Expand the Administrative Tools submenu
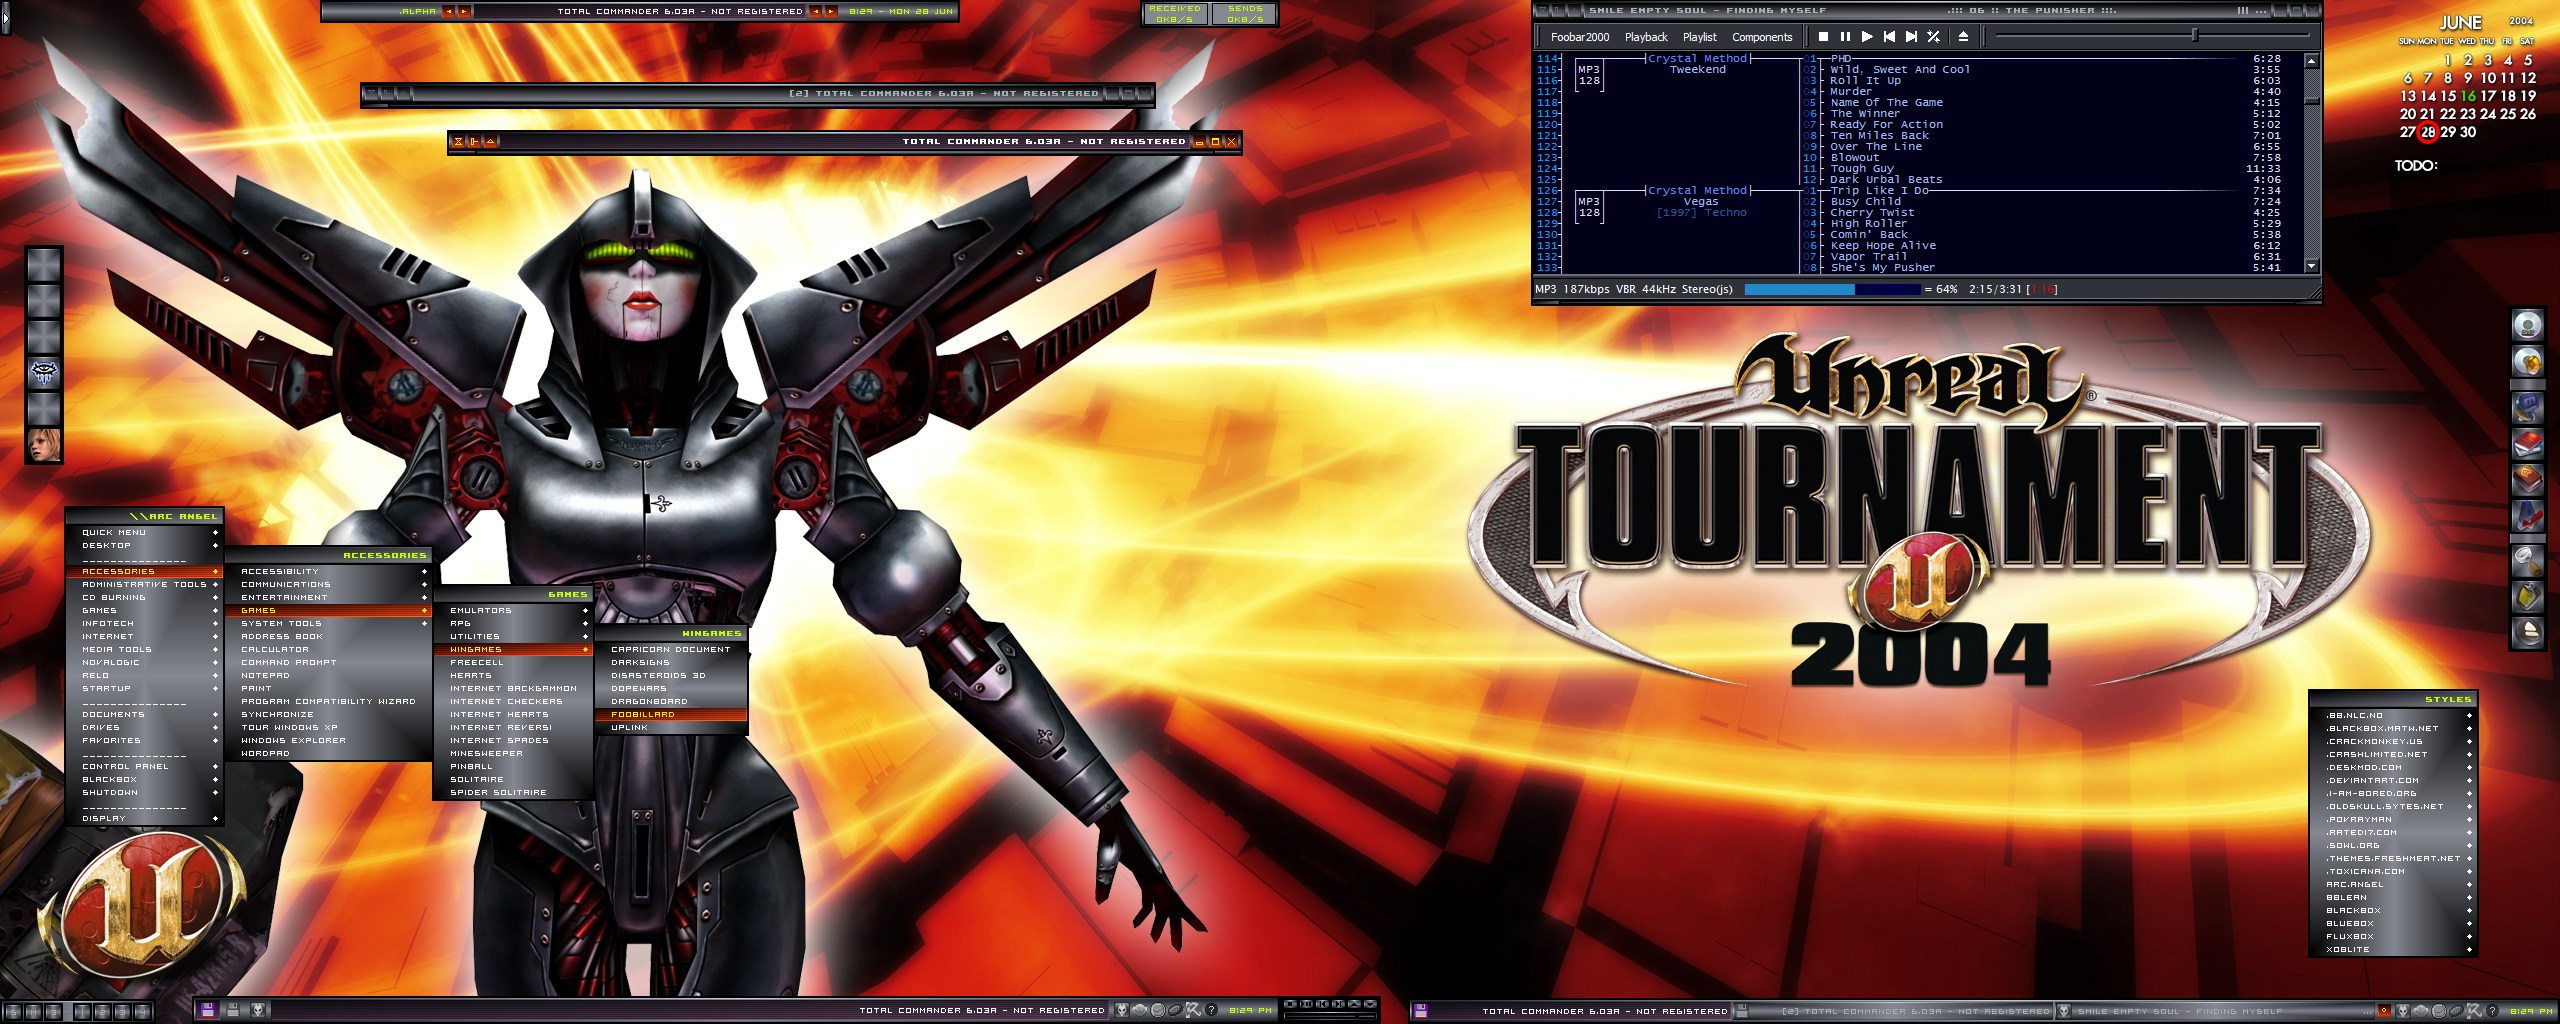2560x1024 pixels. coord(143,585)
